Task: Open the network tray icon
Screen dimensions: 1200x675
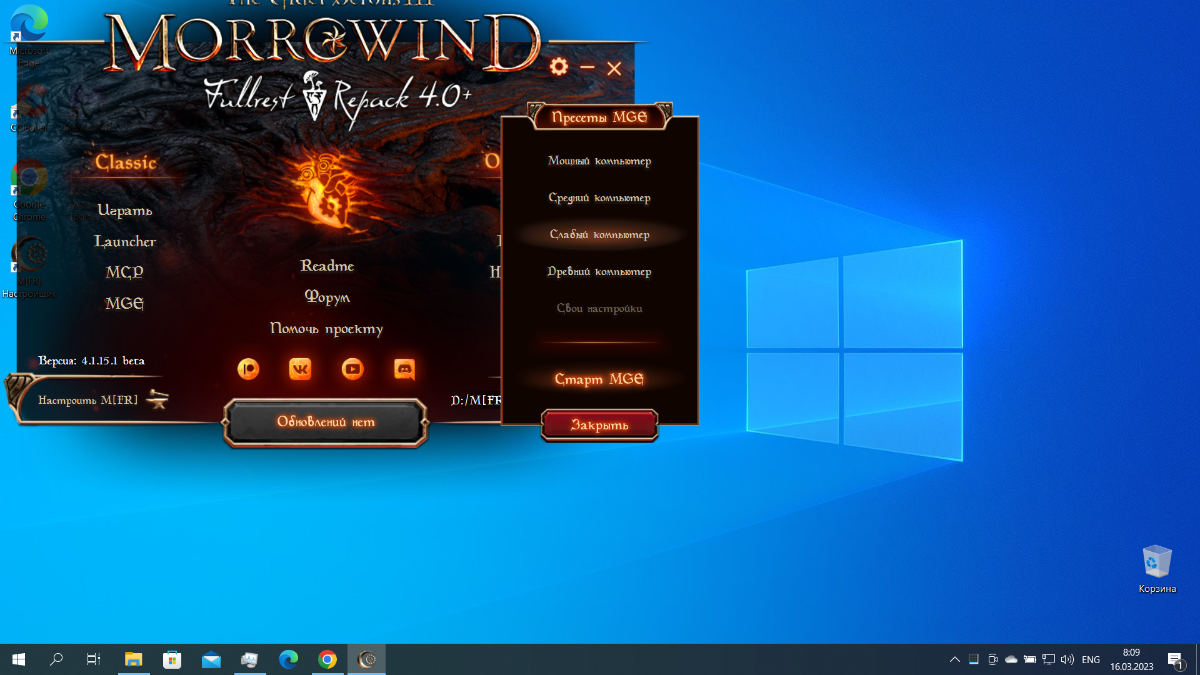Action: point(1048,660)
